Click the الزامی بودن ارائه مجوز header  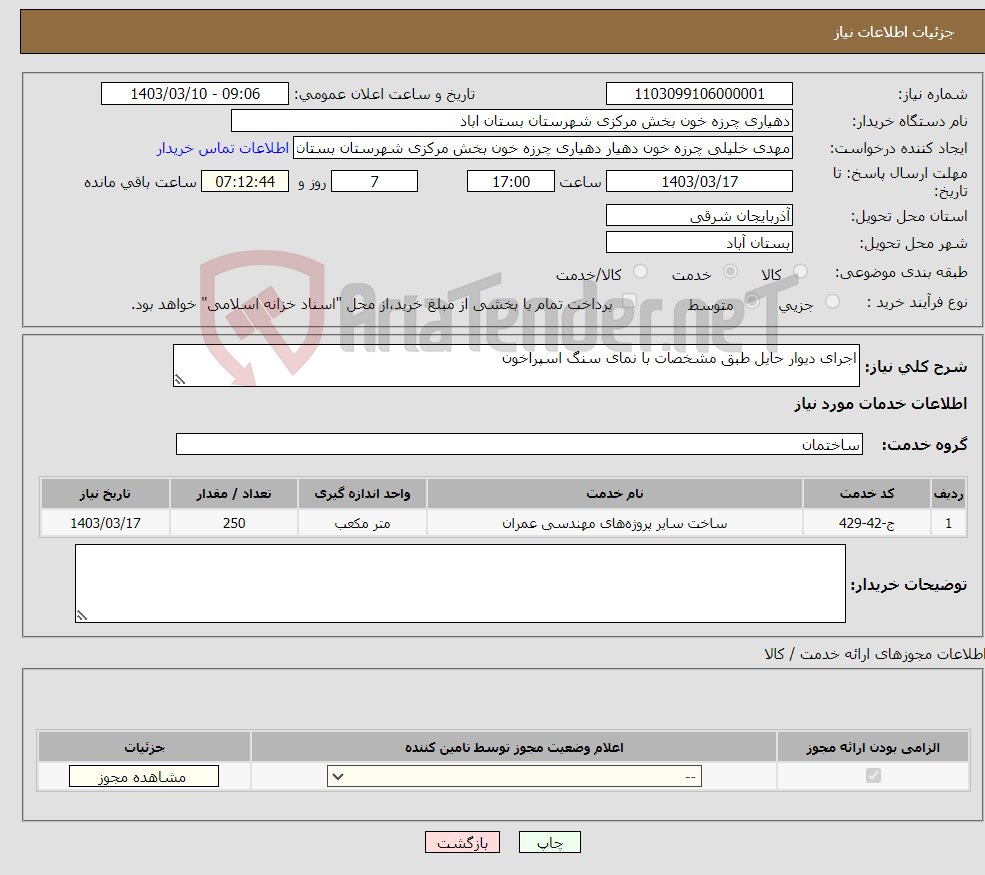873,747
